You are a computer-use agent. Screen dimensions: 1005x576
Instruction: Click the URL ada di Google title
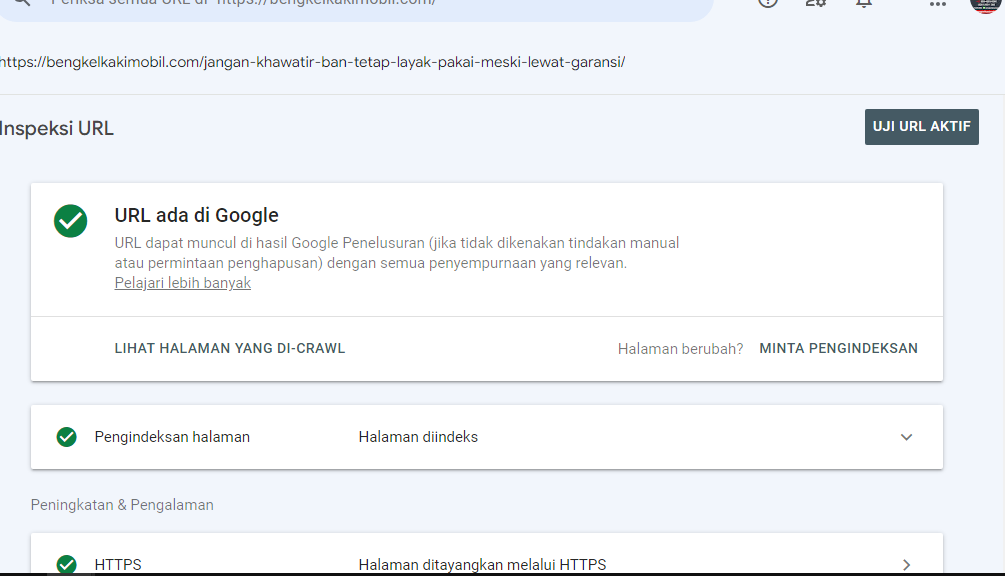click(x=196, y=215)
